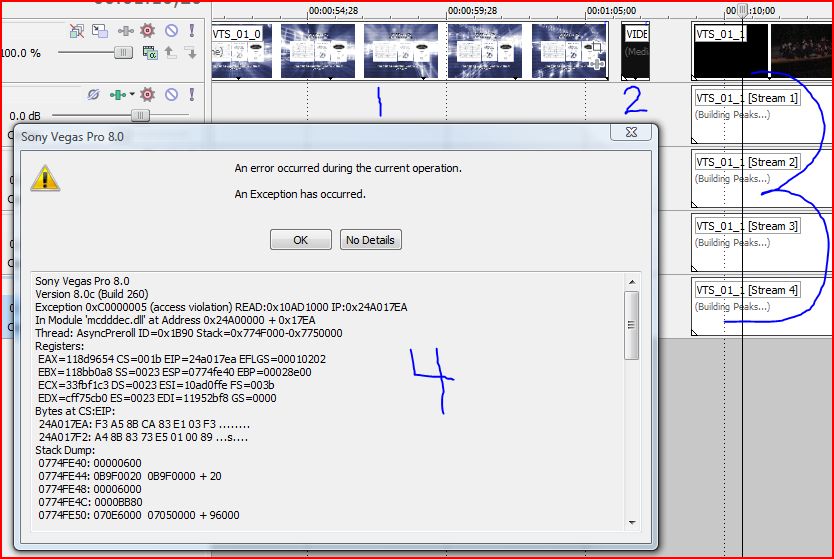Select the video track compositing mode icon

point(148,52)
